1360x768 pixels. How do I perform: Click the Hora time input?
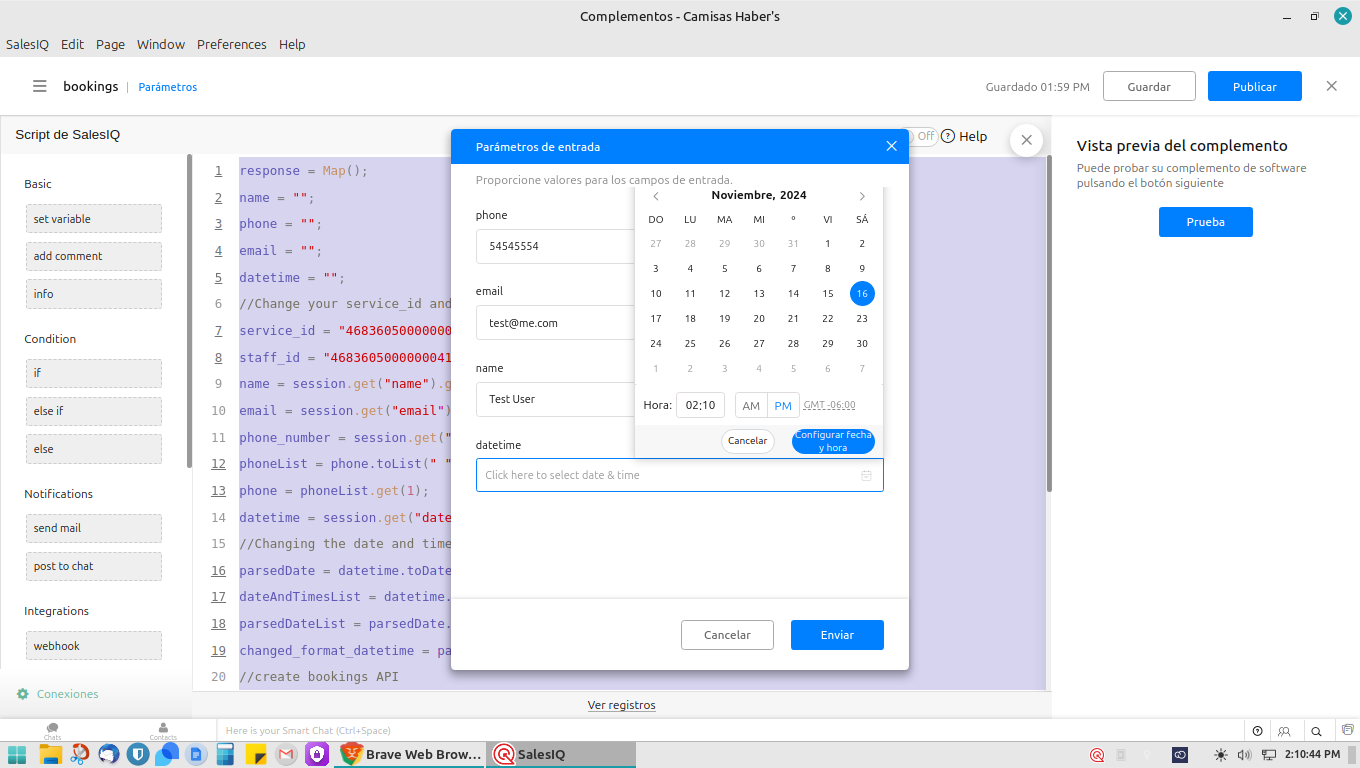coord(700,405)
